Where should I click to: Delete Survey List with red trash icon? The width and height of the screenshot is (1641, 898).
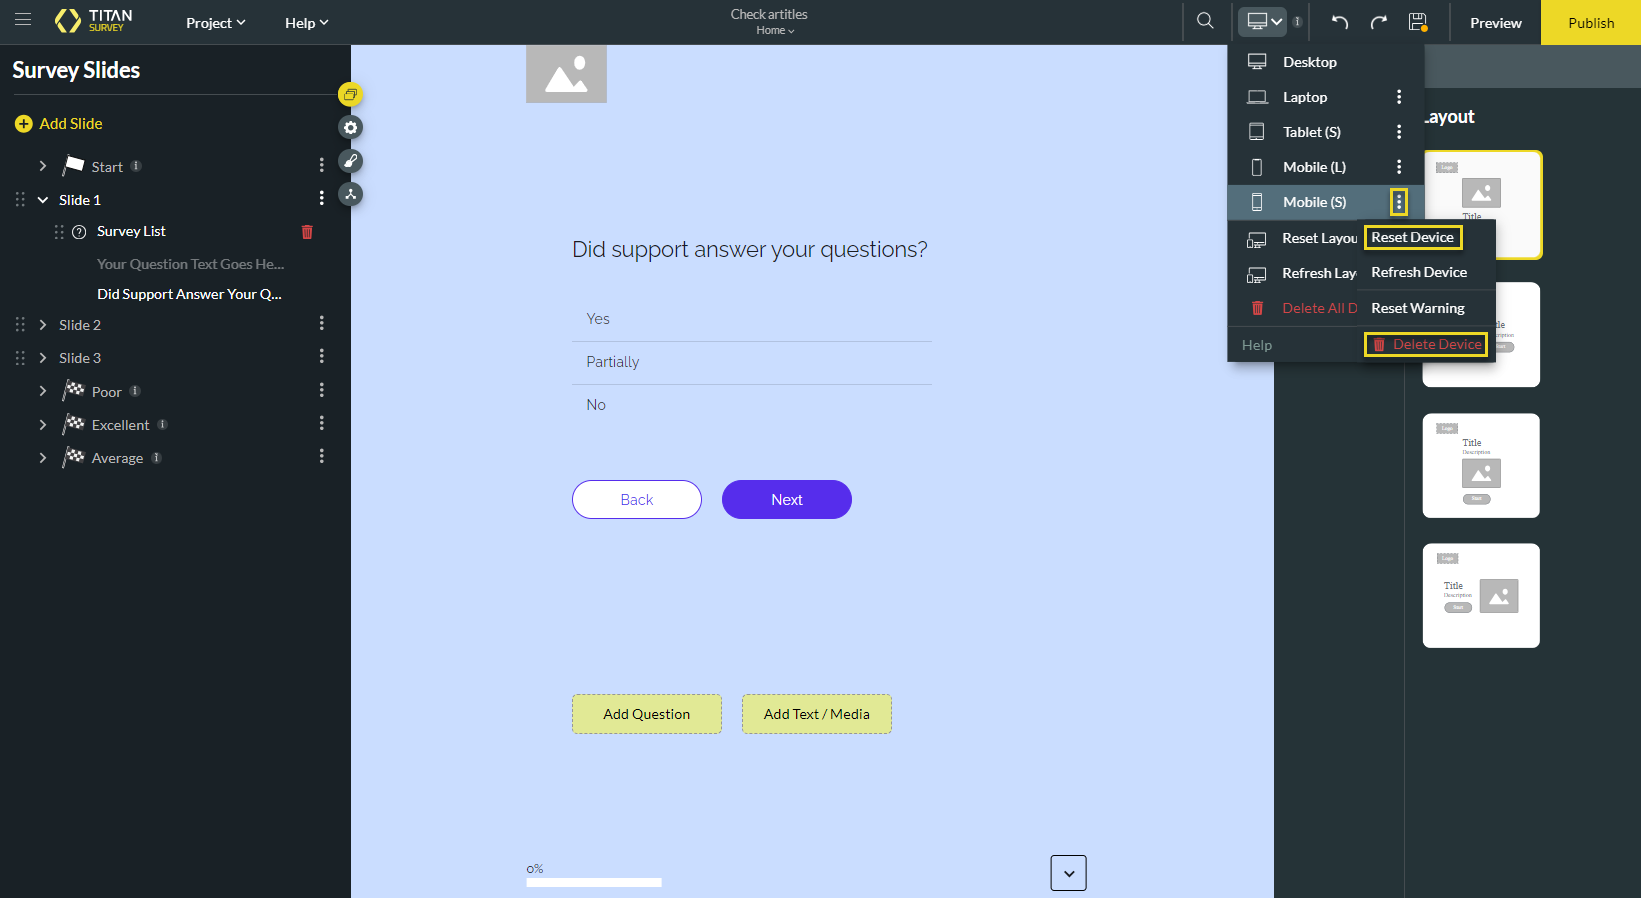pos(307,232)
